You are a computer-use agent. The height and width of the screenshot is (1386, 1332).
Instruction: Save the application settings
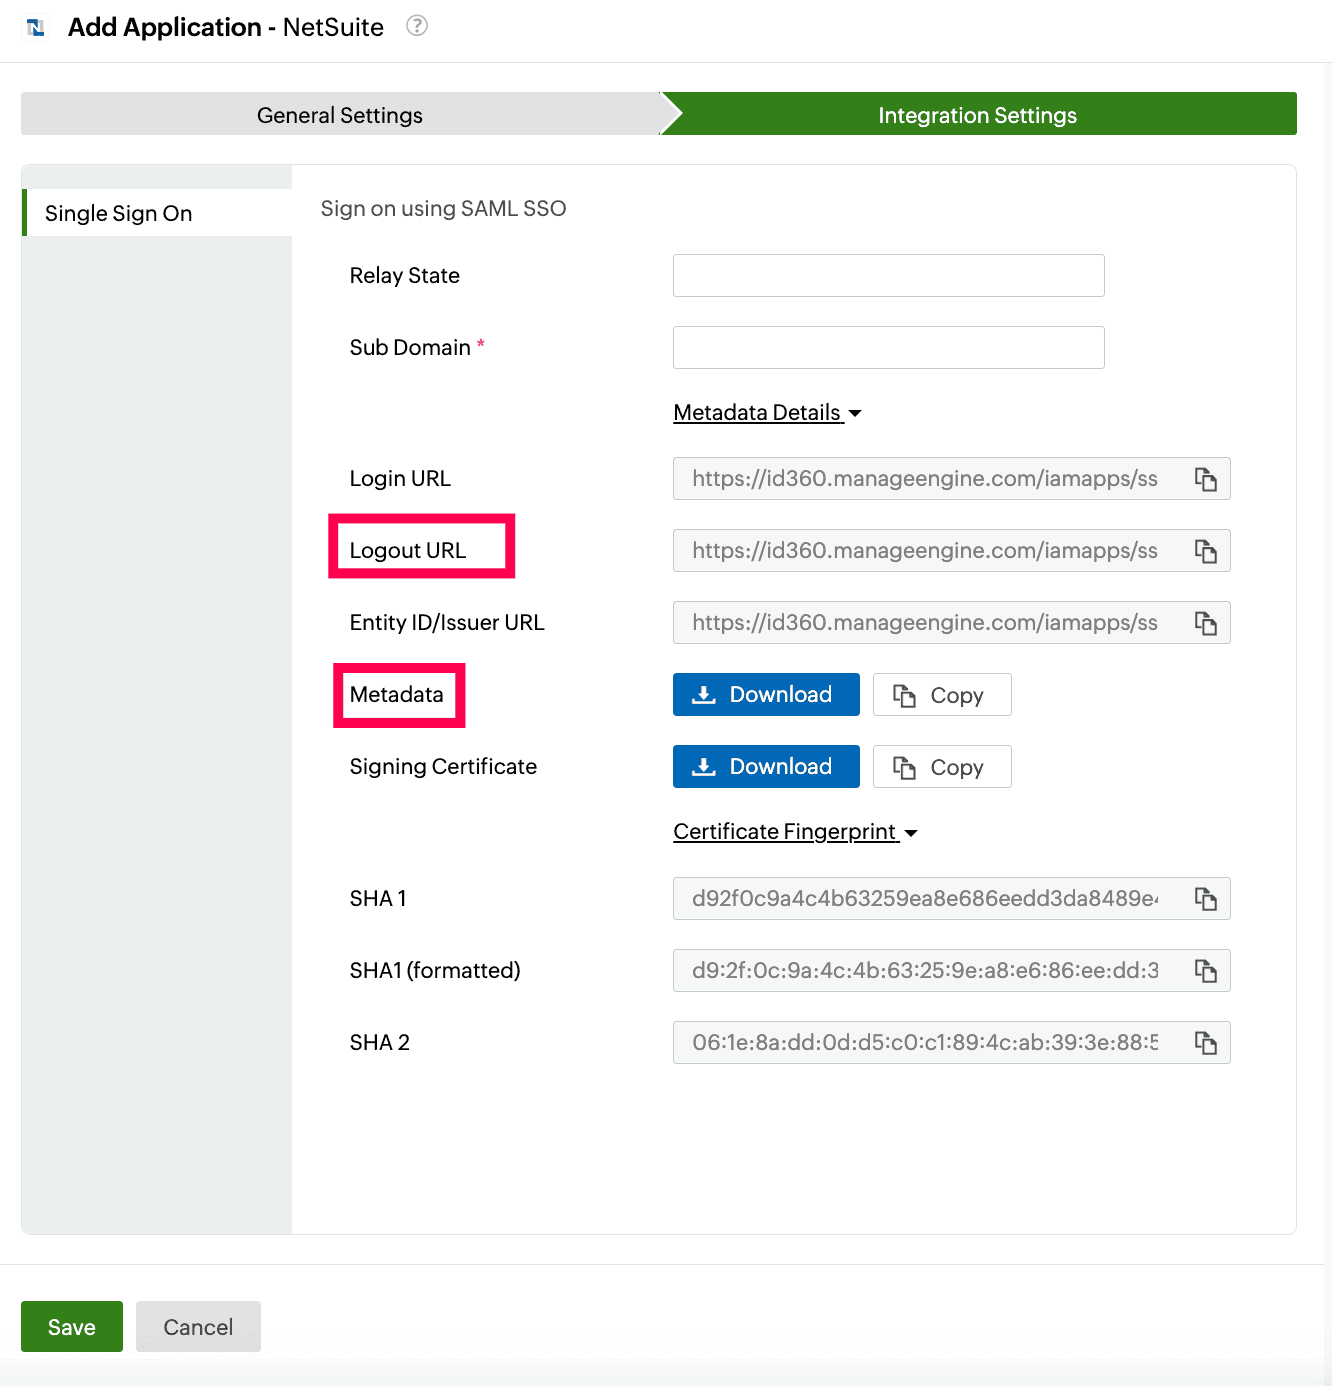[x=72, y=1327]
